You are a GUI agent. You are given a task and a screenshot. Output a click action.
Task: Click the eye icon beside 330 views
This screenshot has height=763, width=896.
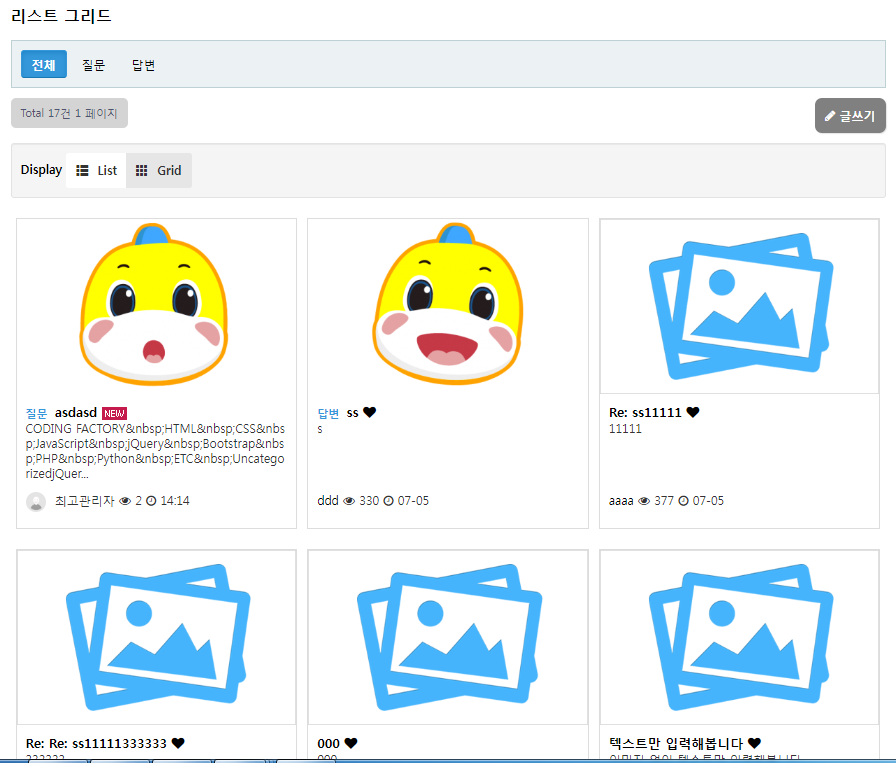click(x=349, y=501)
